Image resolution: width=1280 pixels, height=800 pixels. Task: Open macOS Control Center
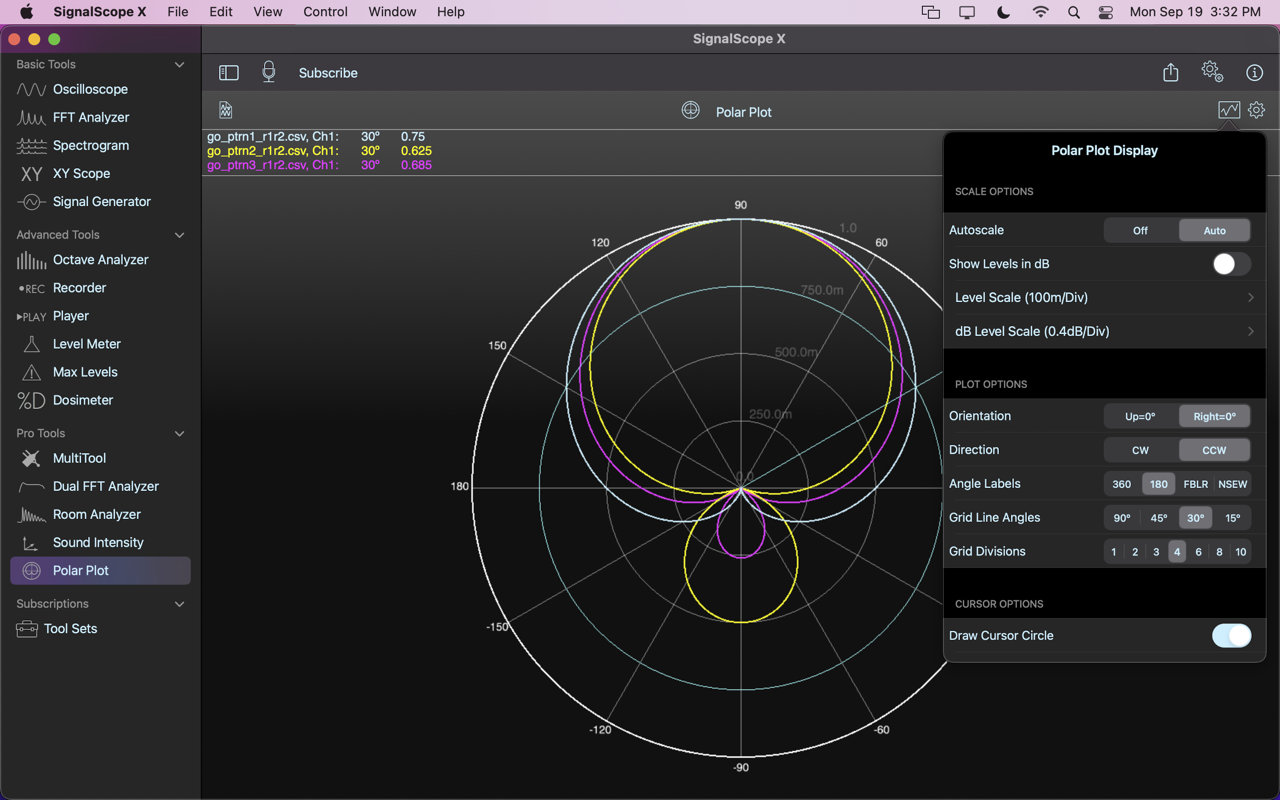pos(1105,12)
